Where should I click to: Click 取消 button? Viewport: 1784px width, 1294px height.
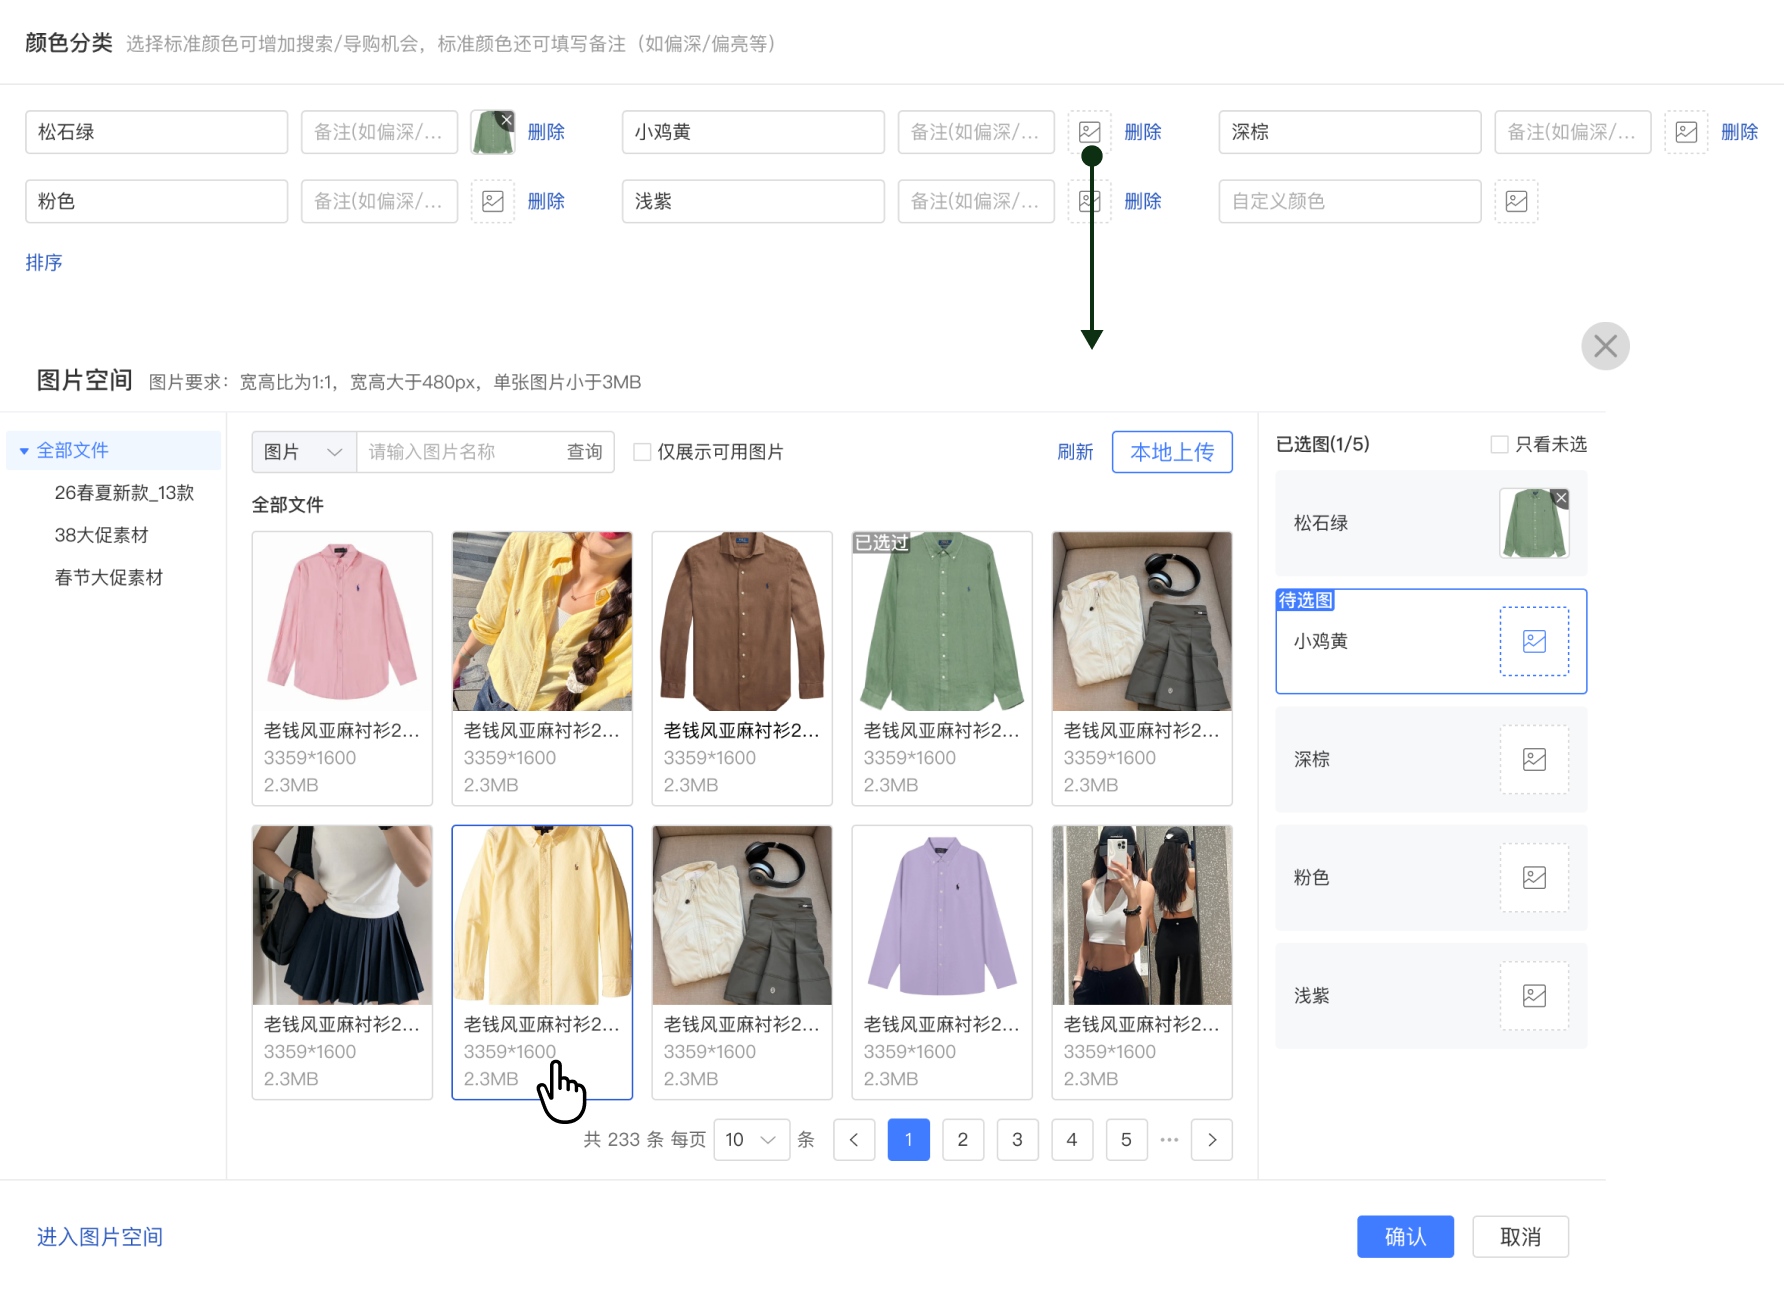click(1520, 1237)
